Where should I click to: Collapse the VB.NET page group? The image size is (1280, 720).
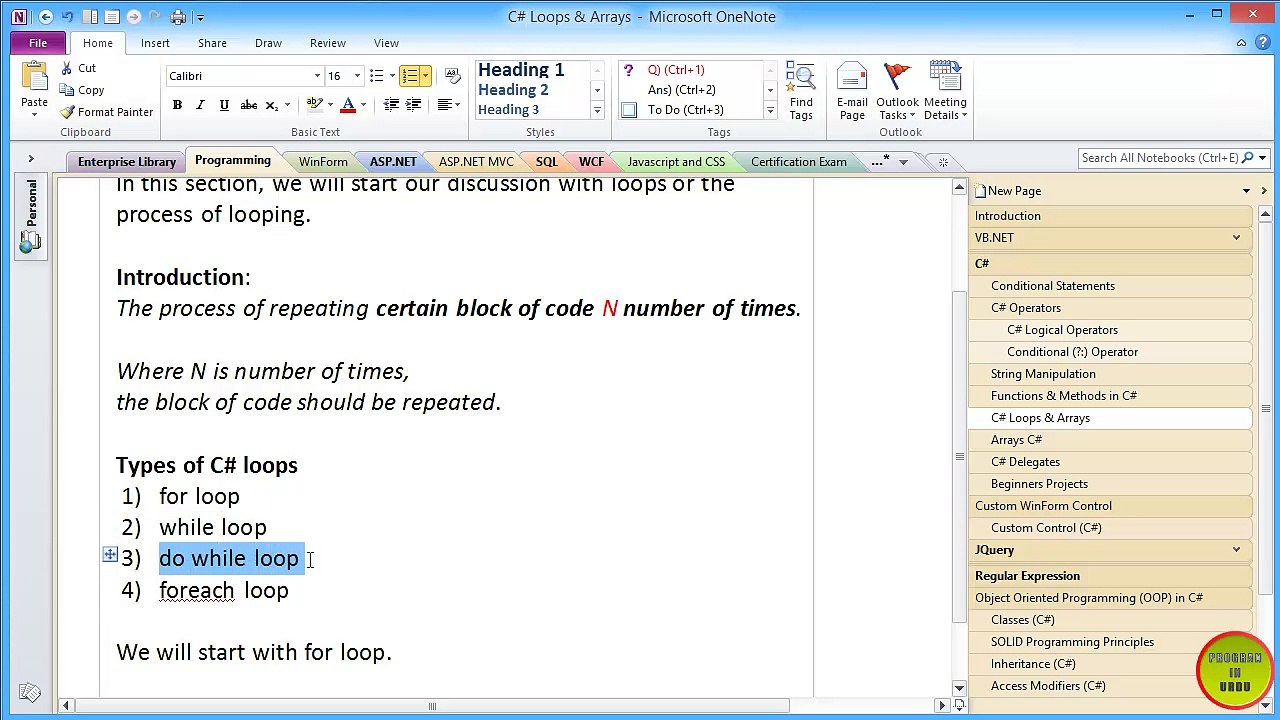(x=1236, y=238)
